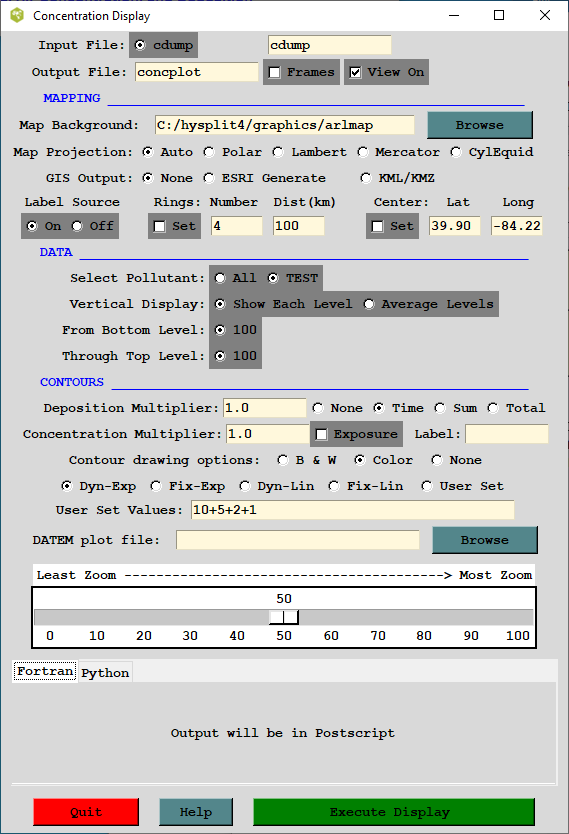Click the User Set Values input field

tap(353, 510)
